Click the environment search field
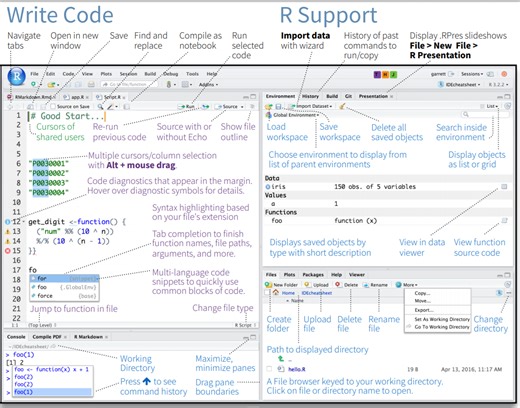The width and height of the screenshot is (520, 408). [485, 115]
